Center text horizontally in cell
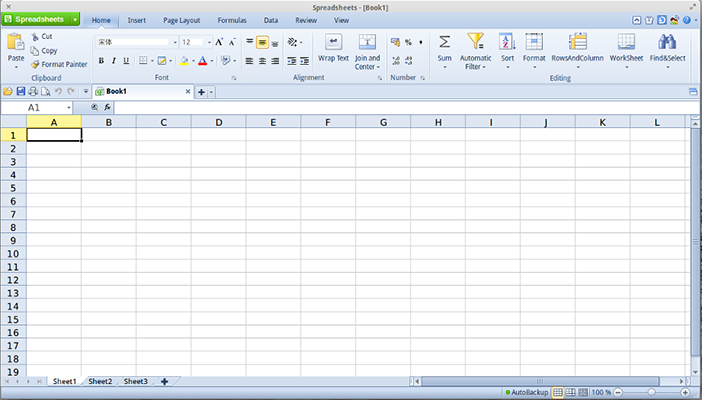 (262, 61)
